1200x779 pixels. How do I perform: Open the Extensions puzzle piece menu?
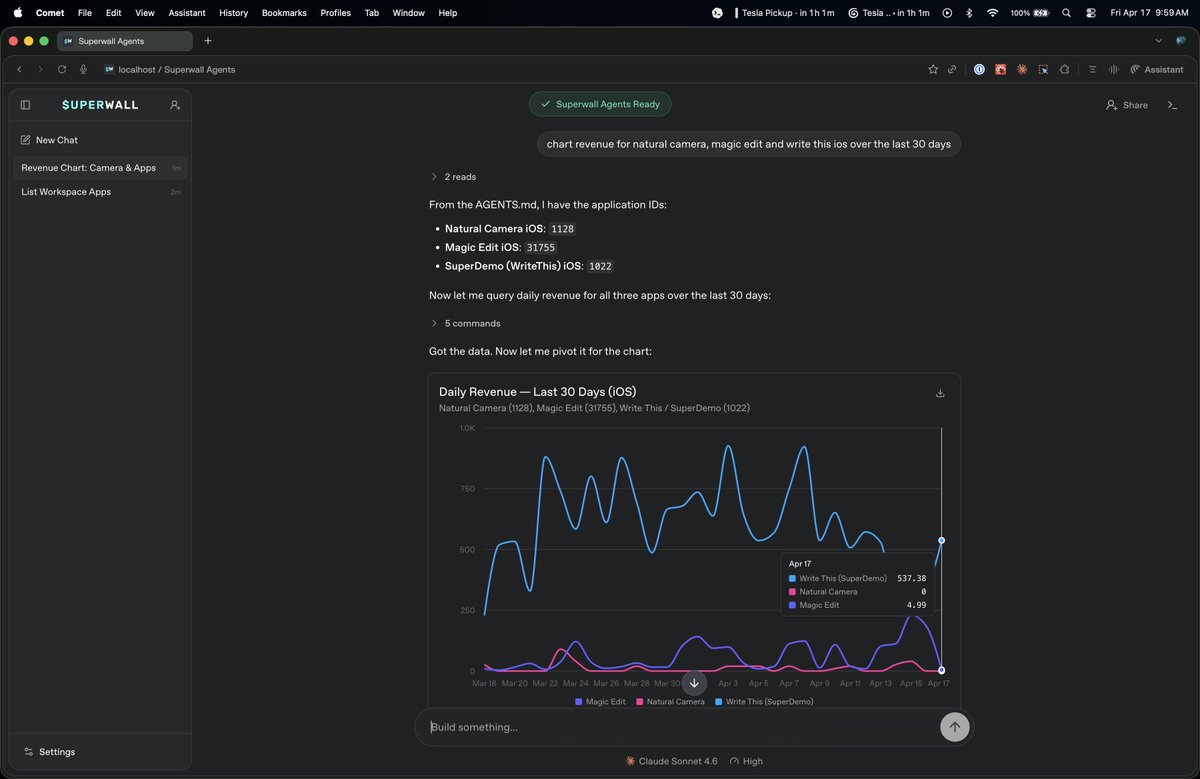1064,69
